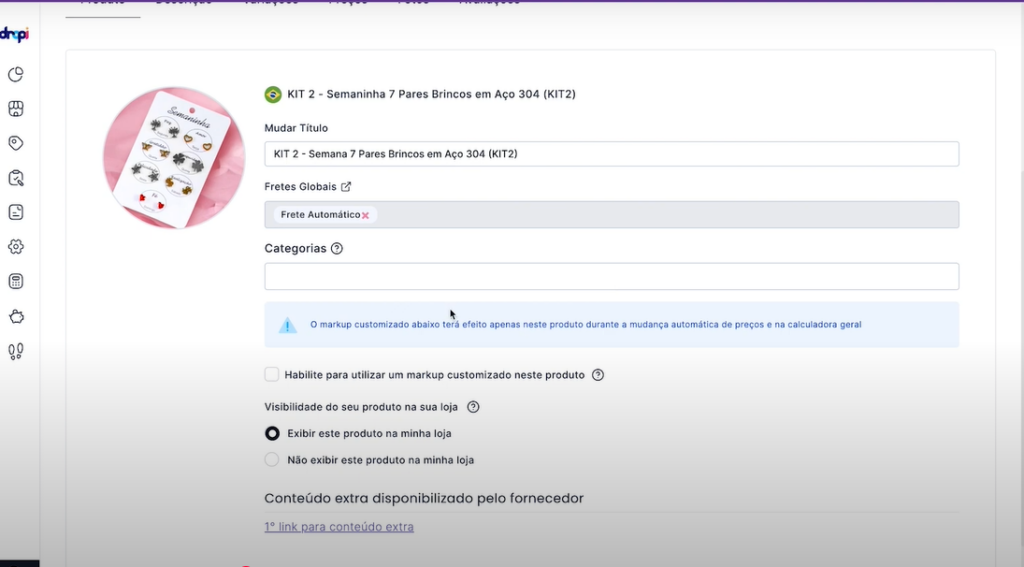Open the pie chart dashboard icon
Viewport: 1024px width, 567px height.
[16, 74]
